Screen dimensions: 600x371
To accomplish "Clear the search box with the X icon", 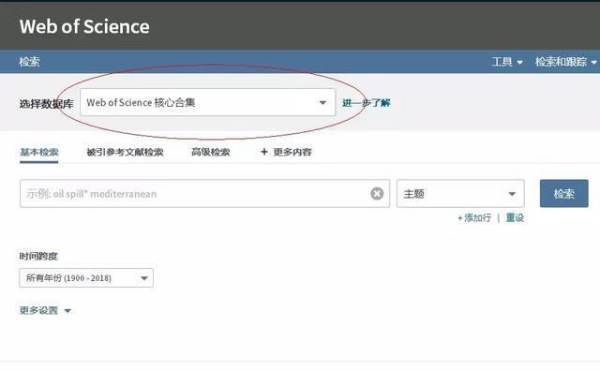I will [x=377, y=194].
